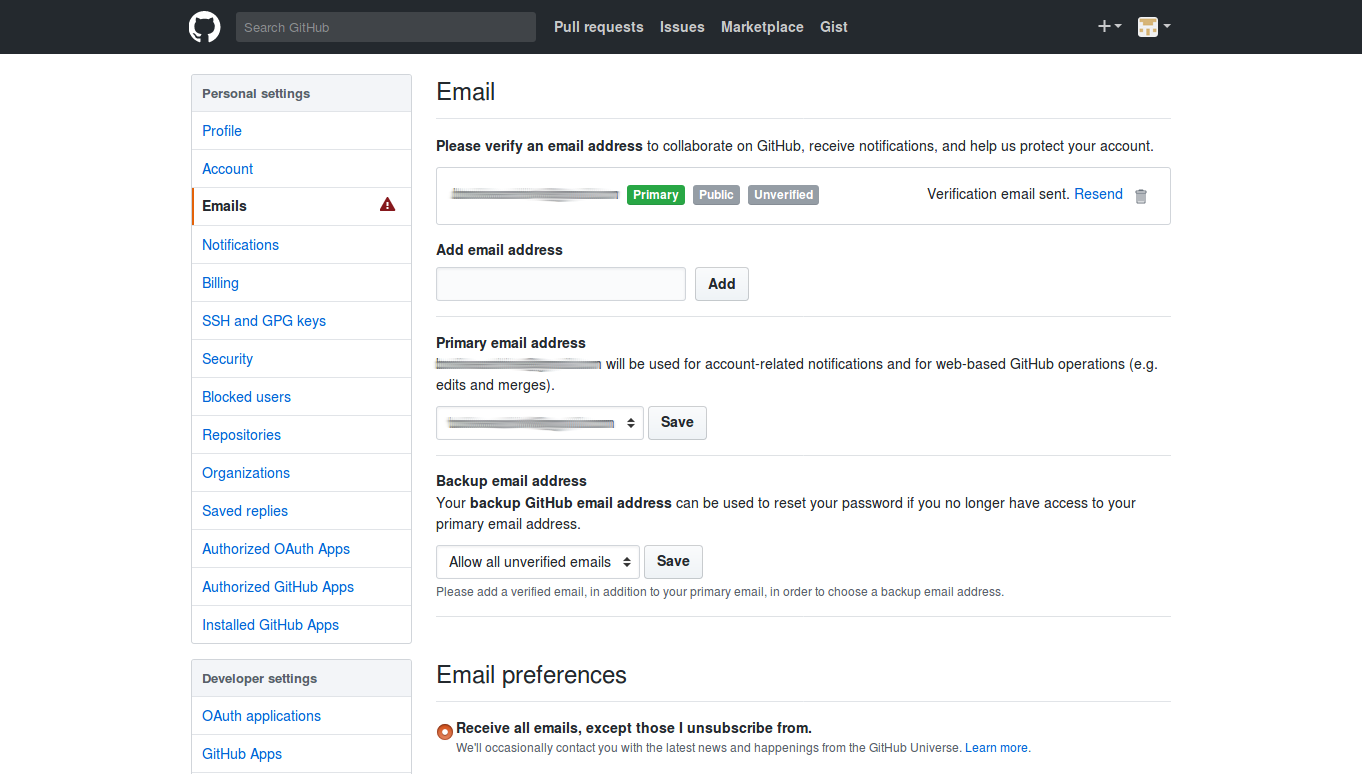Viewport: 1362px width, 774px height.
Task: Click the green Primary label
Action: [x=656, y=195]
